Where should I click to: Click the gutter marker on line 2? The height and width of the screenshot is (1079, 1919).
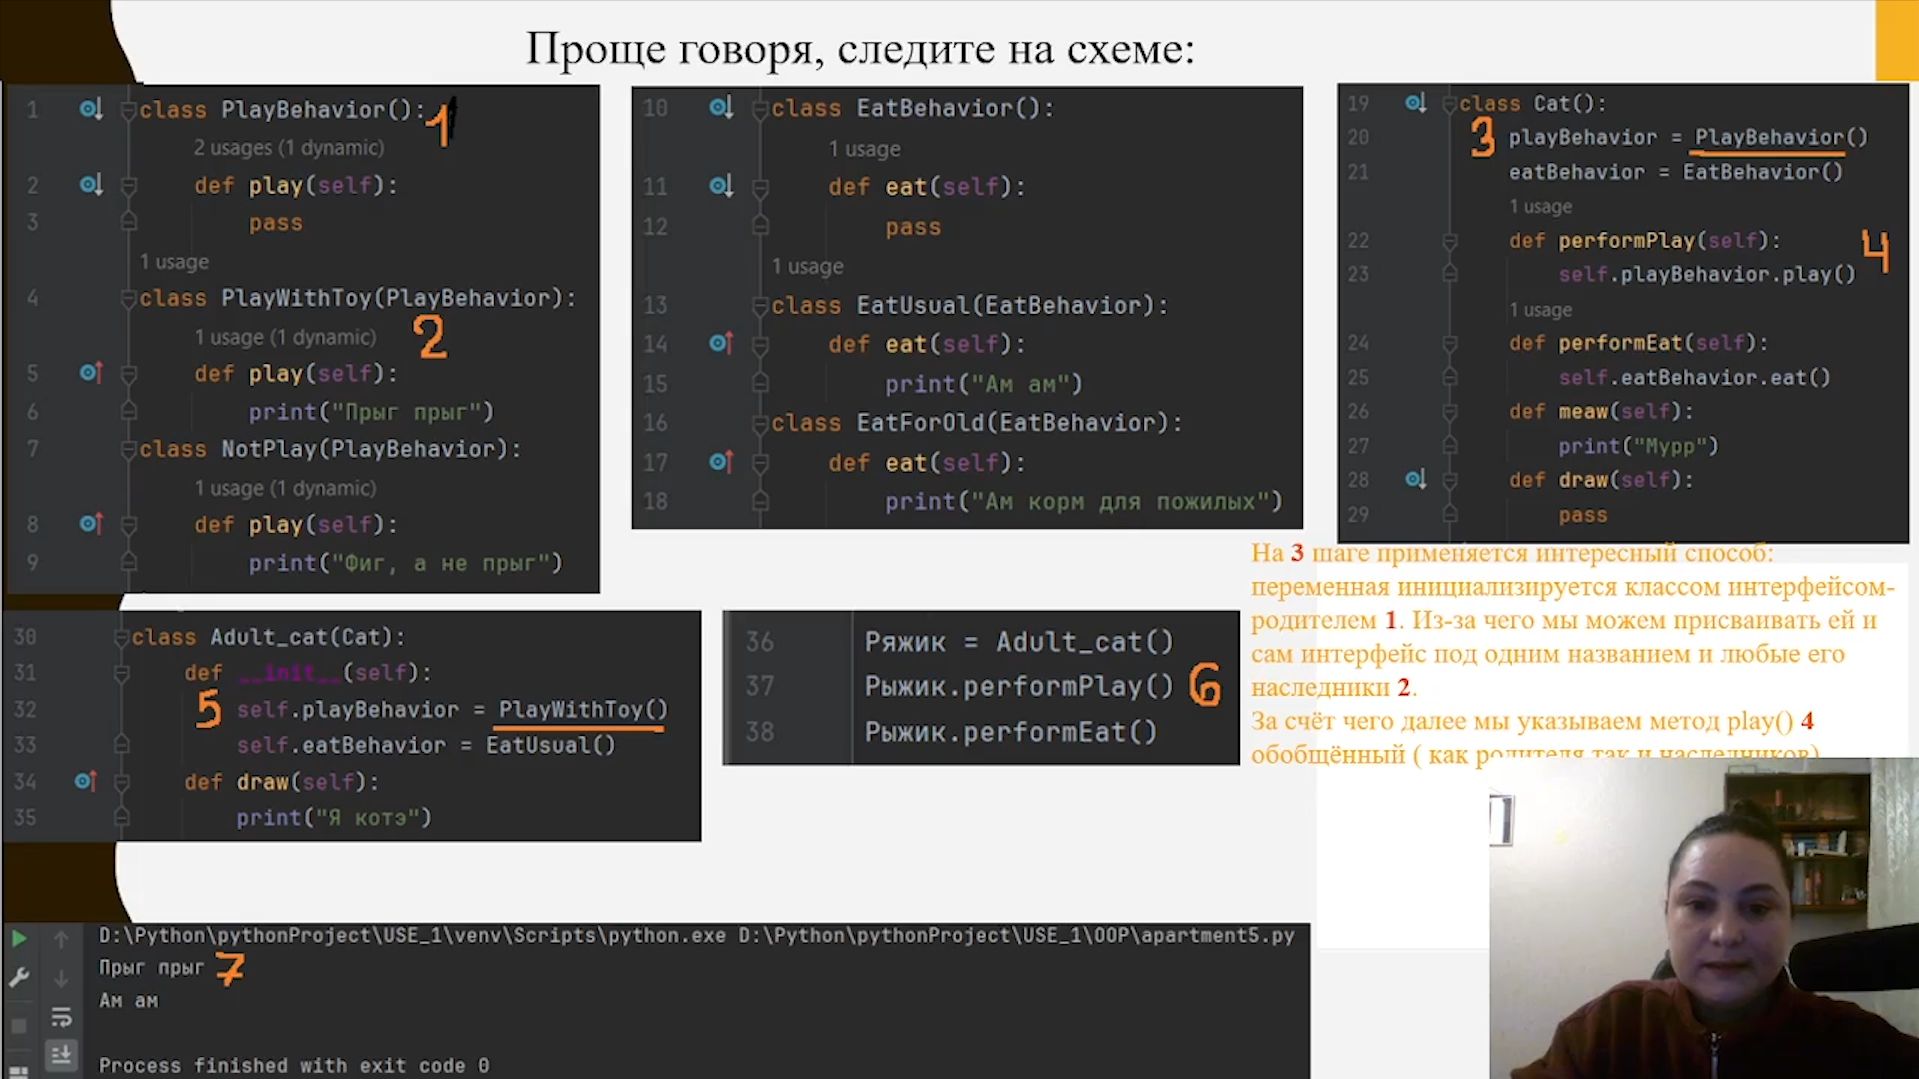pyautogui.click(x=91, y=185)
